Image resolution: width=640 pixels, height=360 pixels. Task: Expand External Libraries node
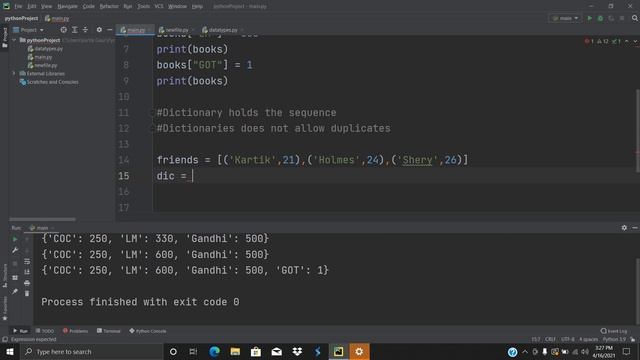14,73
